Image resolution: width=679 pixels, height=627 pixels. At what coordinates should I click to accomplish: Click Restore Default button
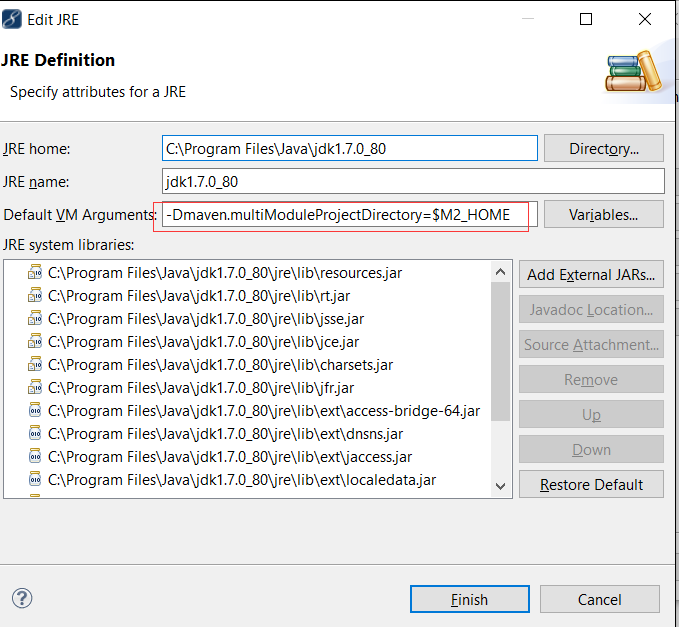click(591, 485)
